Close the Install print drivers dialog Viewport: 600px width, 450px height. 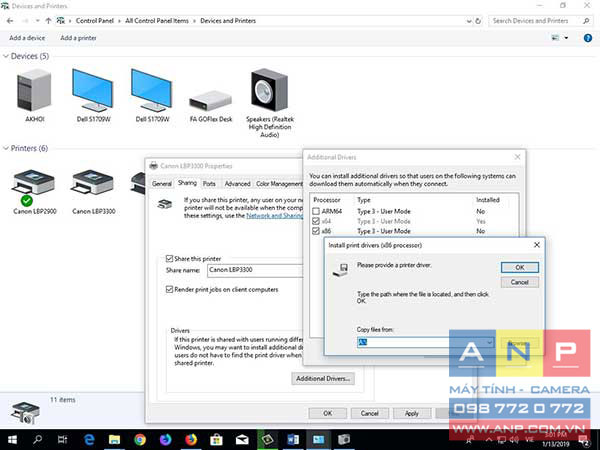pos(536,245)
